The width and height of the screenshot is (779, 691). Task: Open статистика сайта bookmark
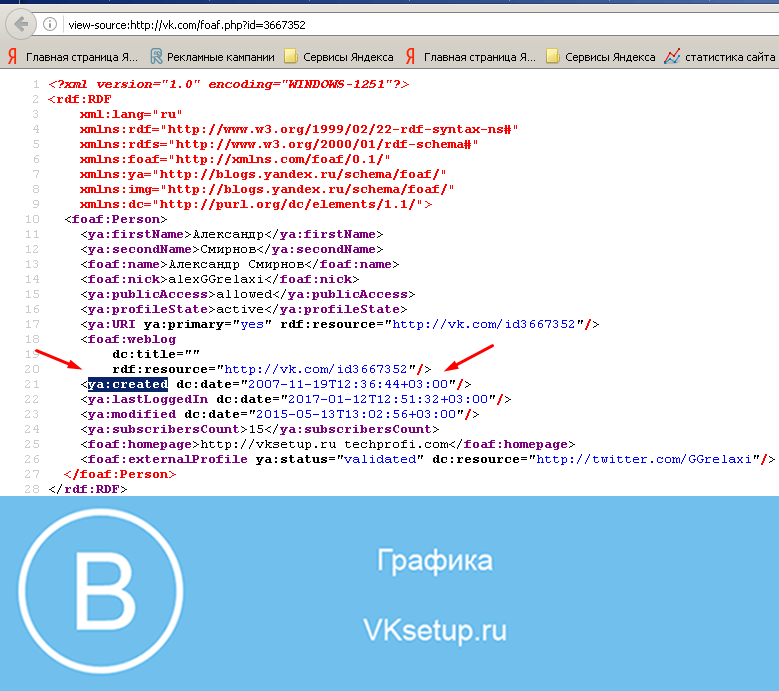pos(720,57)
